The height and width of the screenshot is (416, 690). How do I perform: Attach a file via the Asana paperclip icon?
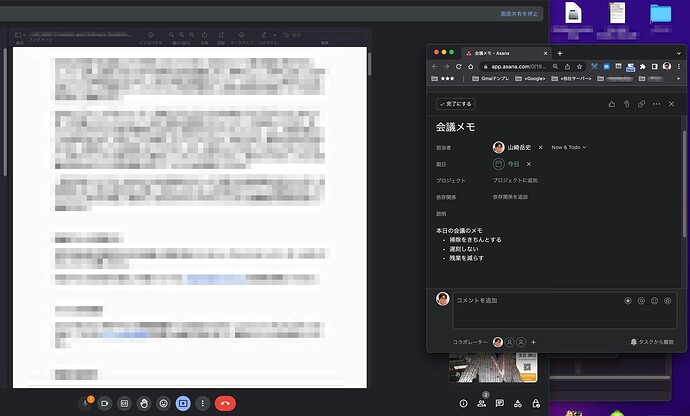point(627,104)
